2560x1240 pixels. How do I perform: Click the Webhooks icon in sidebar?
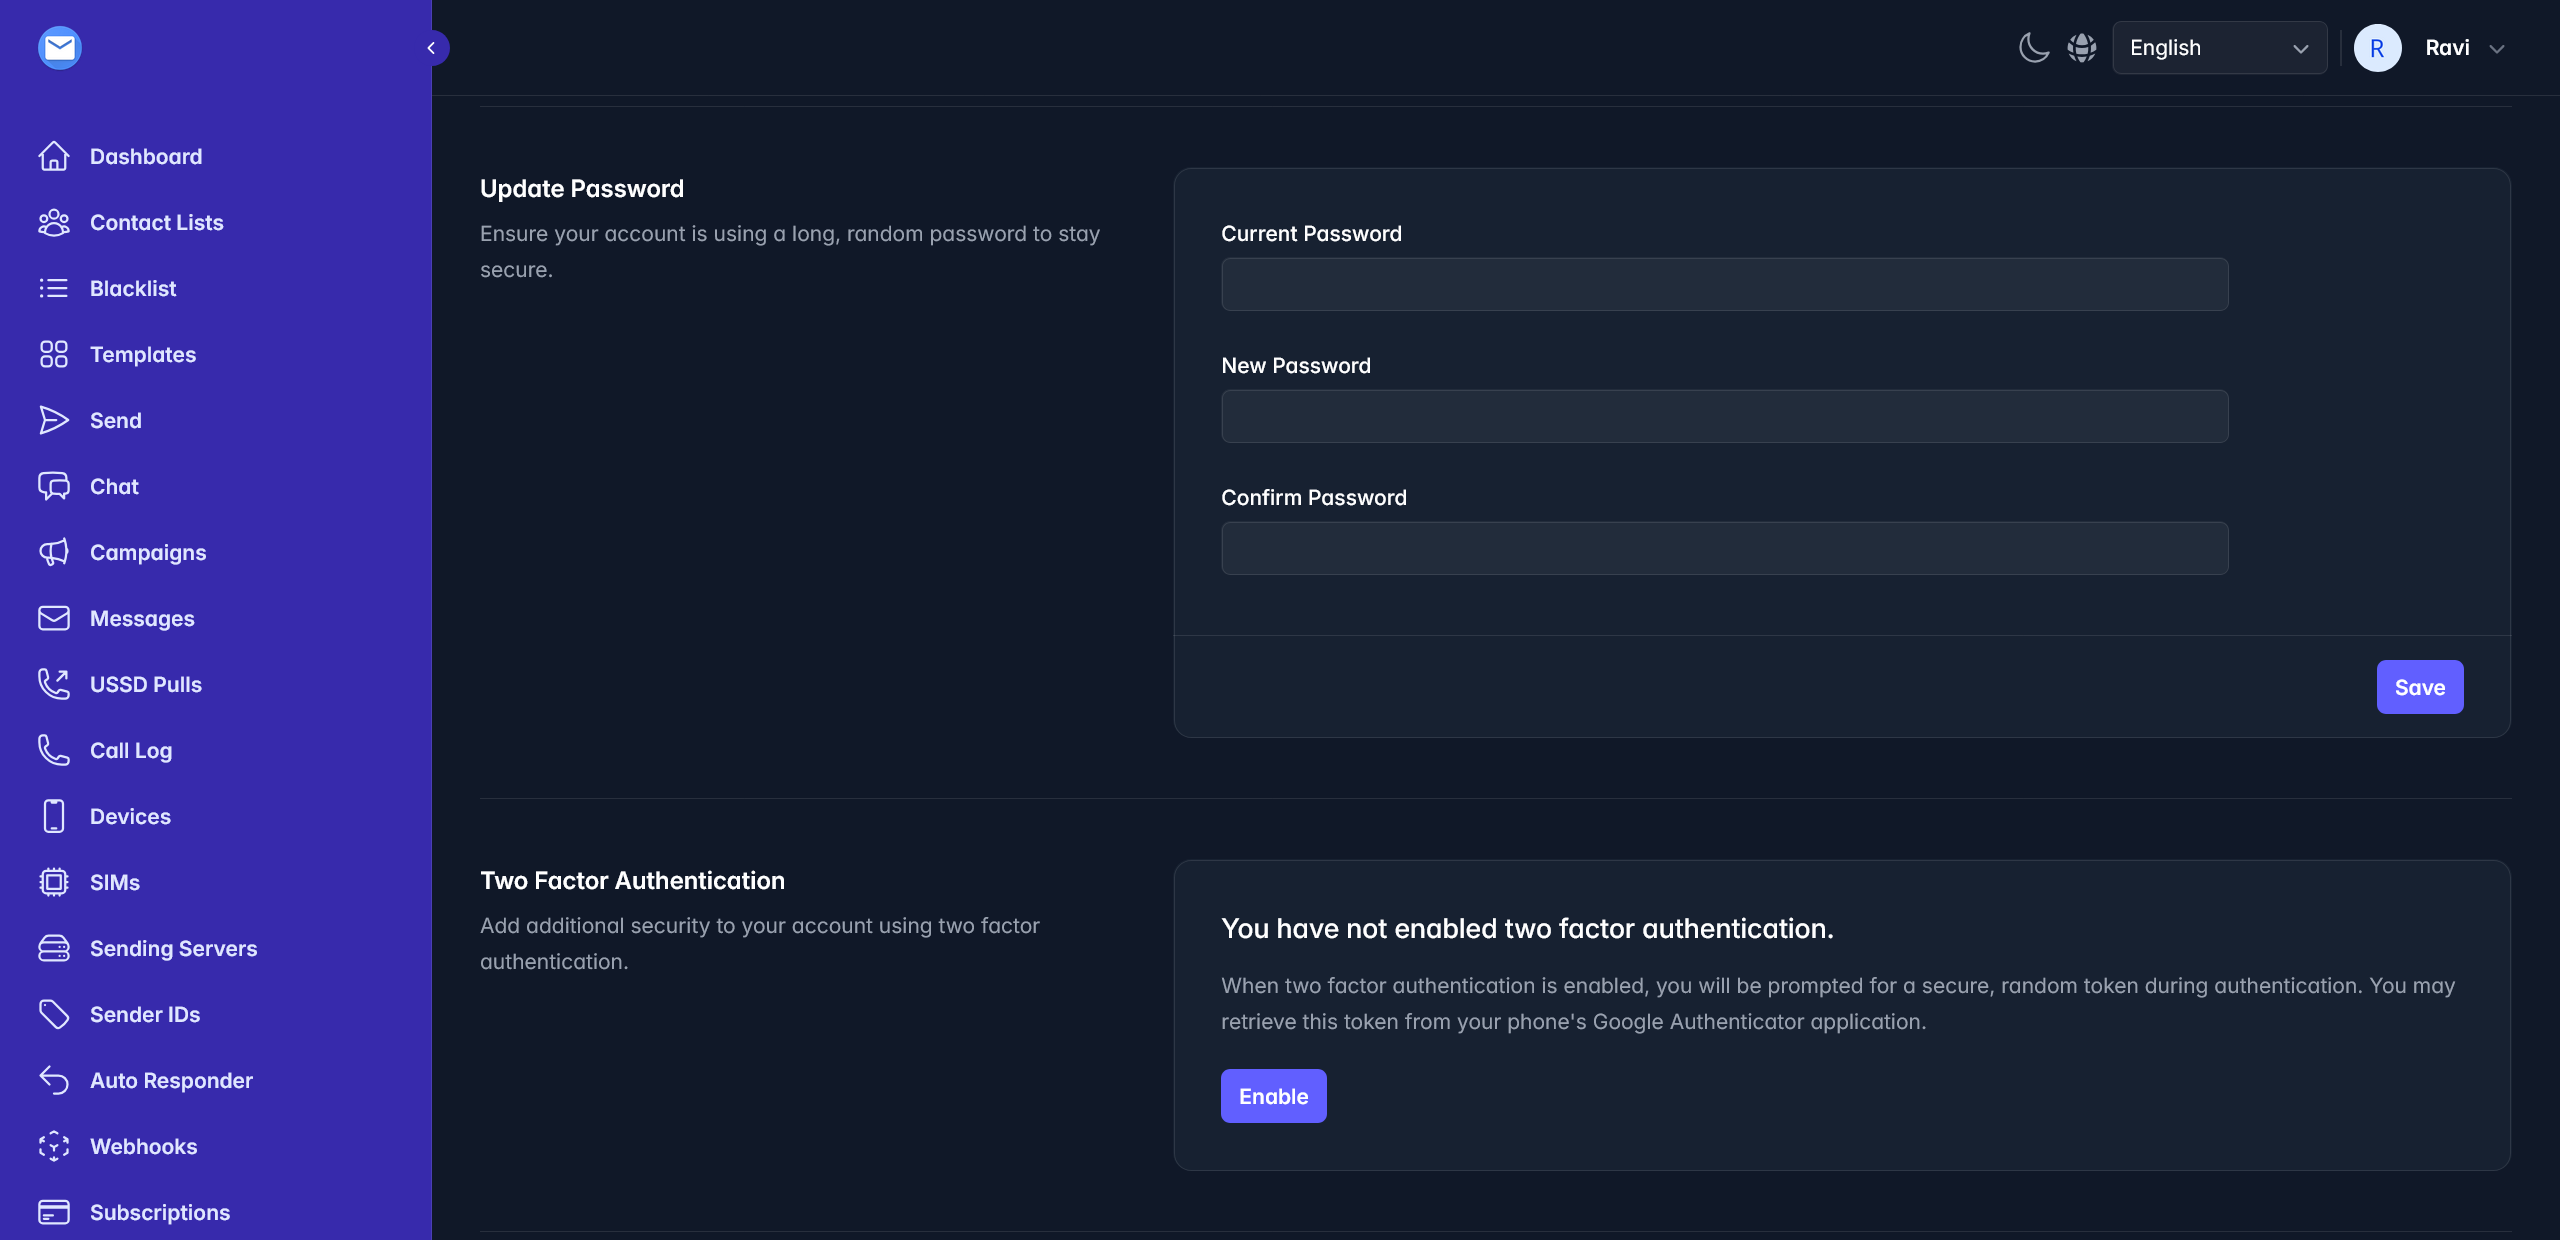54,1146
